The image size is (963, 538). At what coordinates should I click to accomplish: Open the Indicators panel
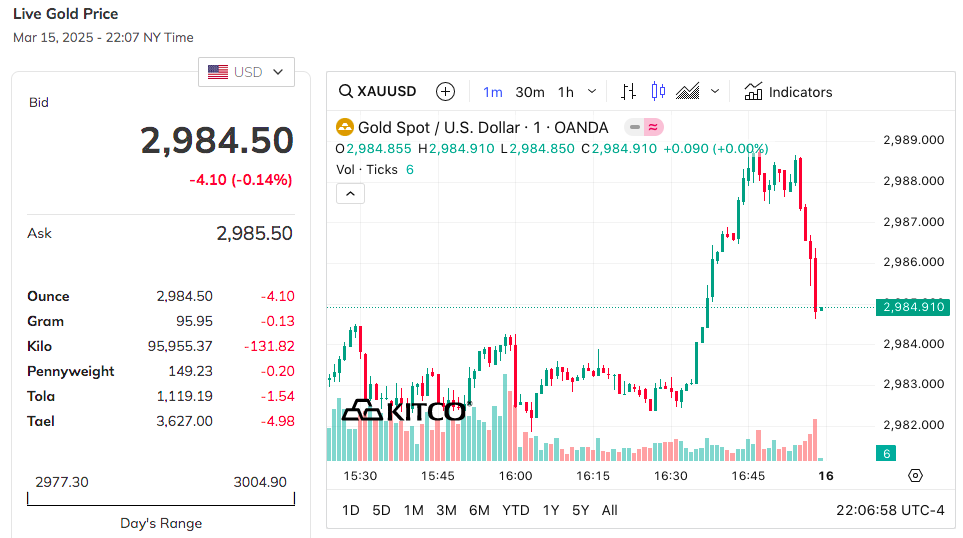pyautogui.click(x=788, y=92)
